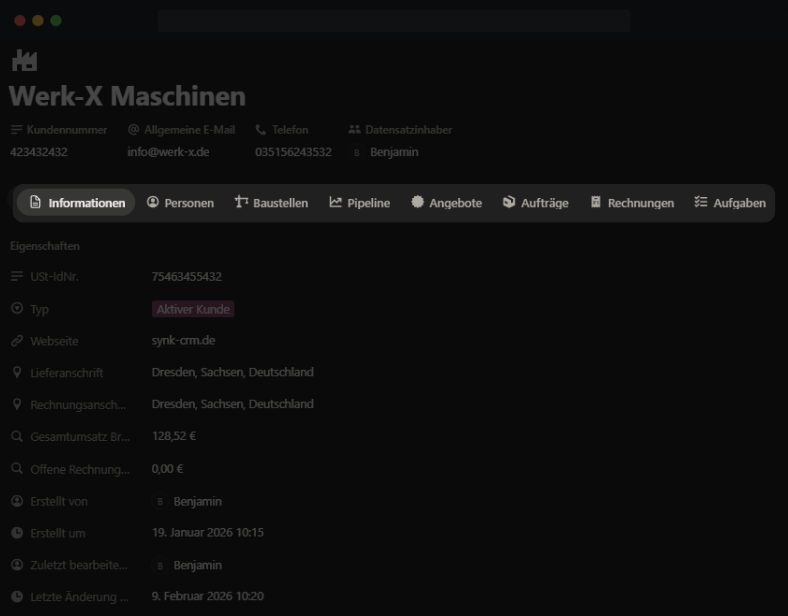The image size is (788, 616).
Task: Open the Rechnungen tab
Action: (x=631, y=203)
